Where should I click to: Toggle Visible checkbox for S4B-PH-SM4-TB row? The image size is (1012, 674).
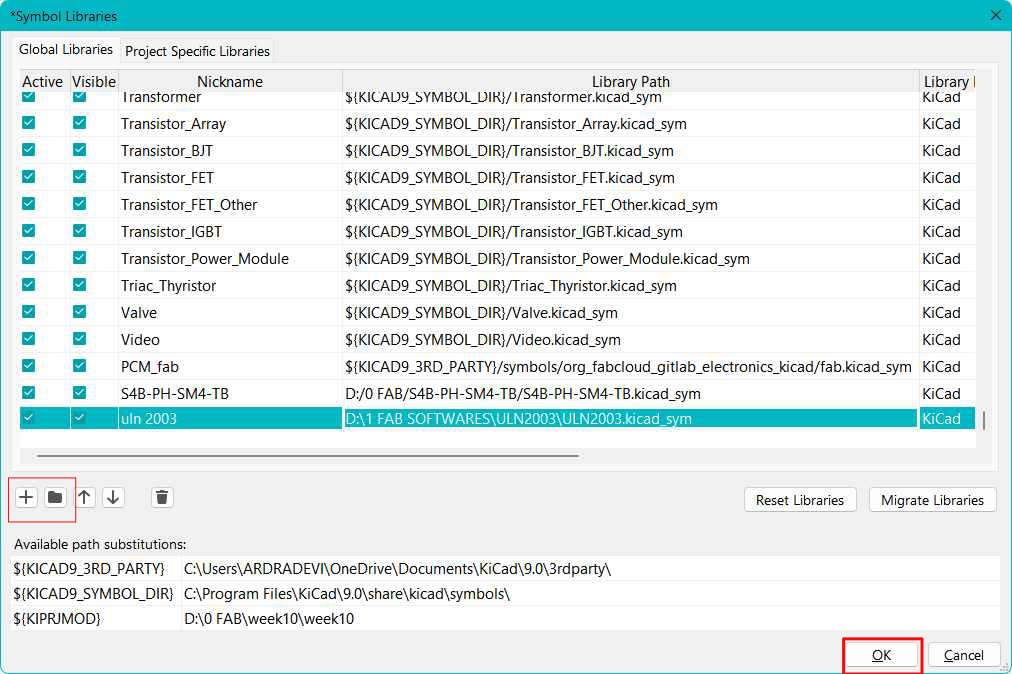tap(79, 393)
